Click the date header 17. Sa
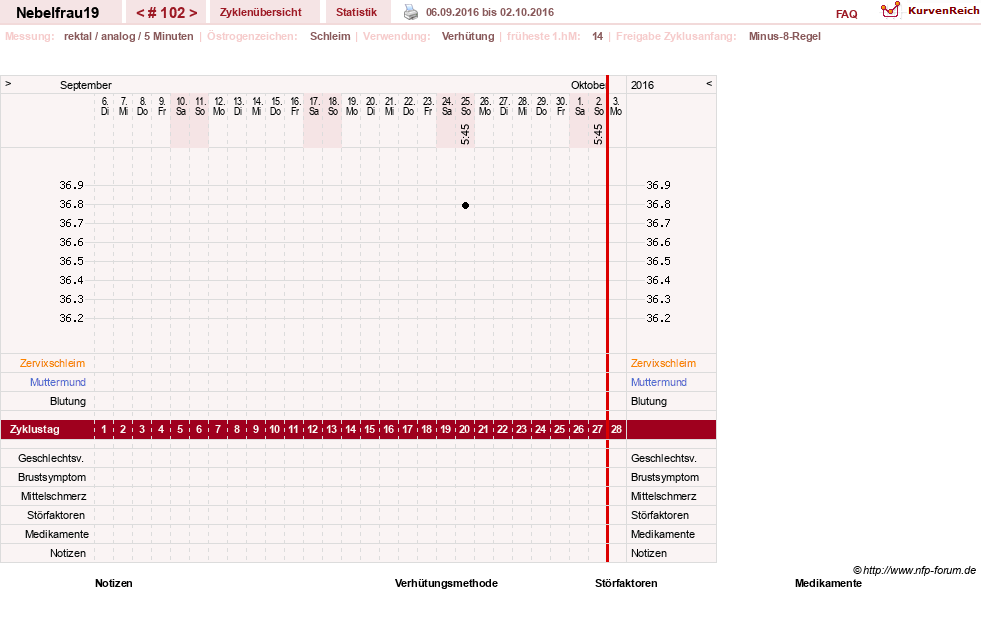This screenshot has height=642, width=981. tap(313, 106)
